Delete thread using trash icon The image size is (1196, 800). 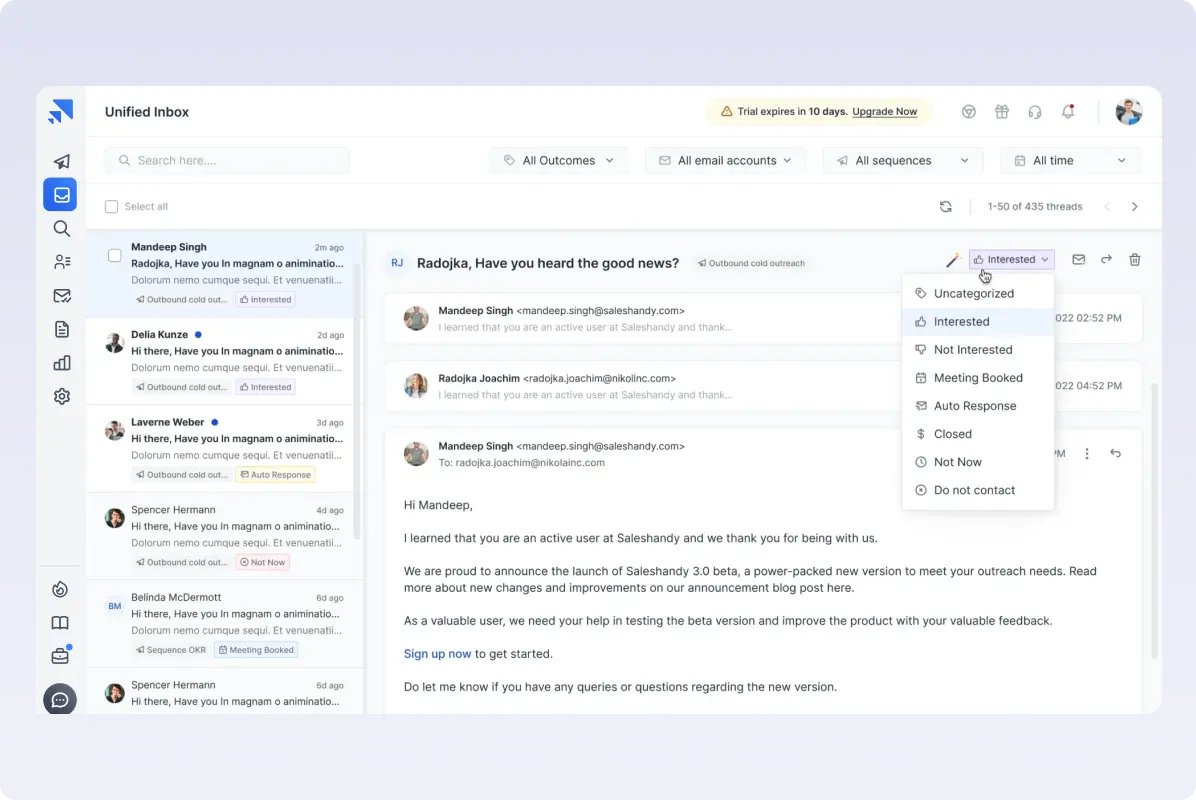pyautogui.click(x=1134, y=260)
